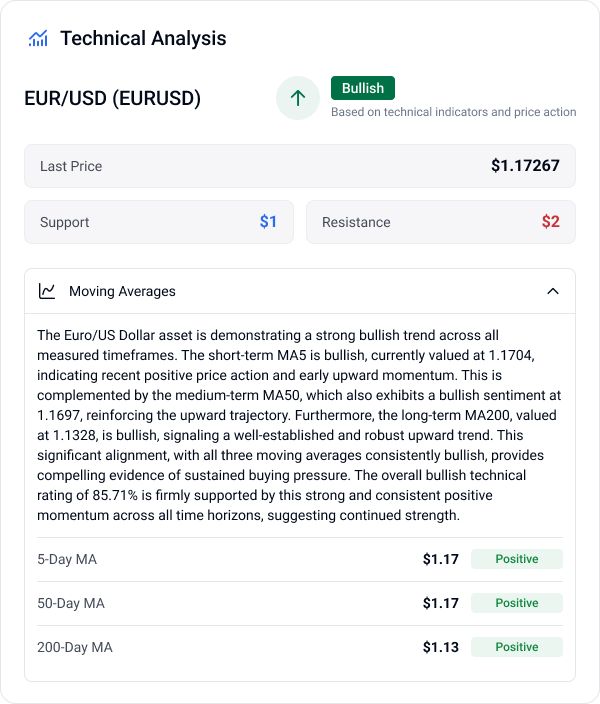
Task: Click the 200-Day MA row label
Action: click(76, 647)
